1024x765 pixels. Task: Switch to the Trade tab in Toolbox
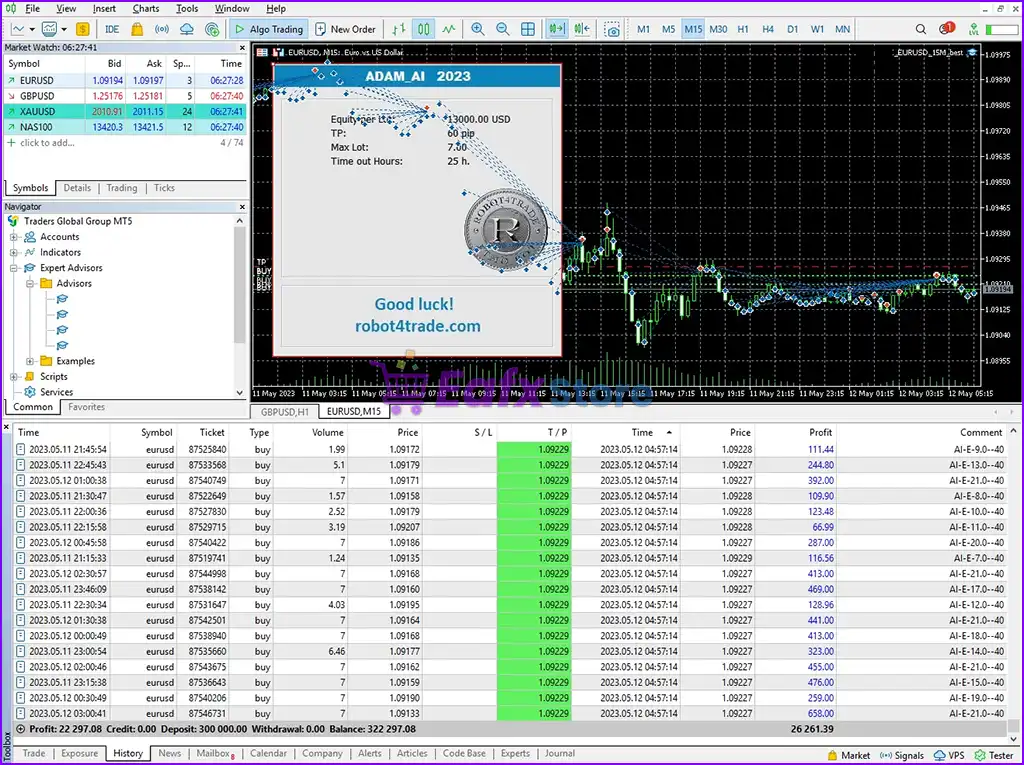tap(34, 753)
